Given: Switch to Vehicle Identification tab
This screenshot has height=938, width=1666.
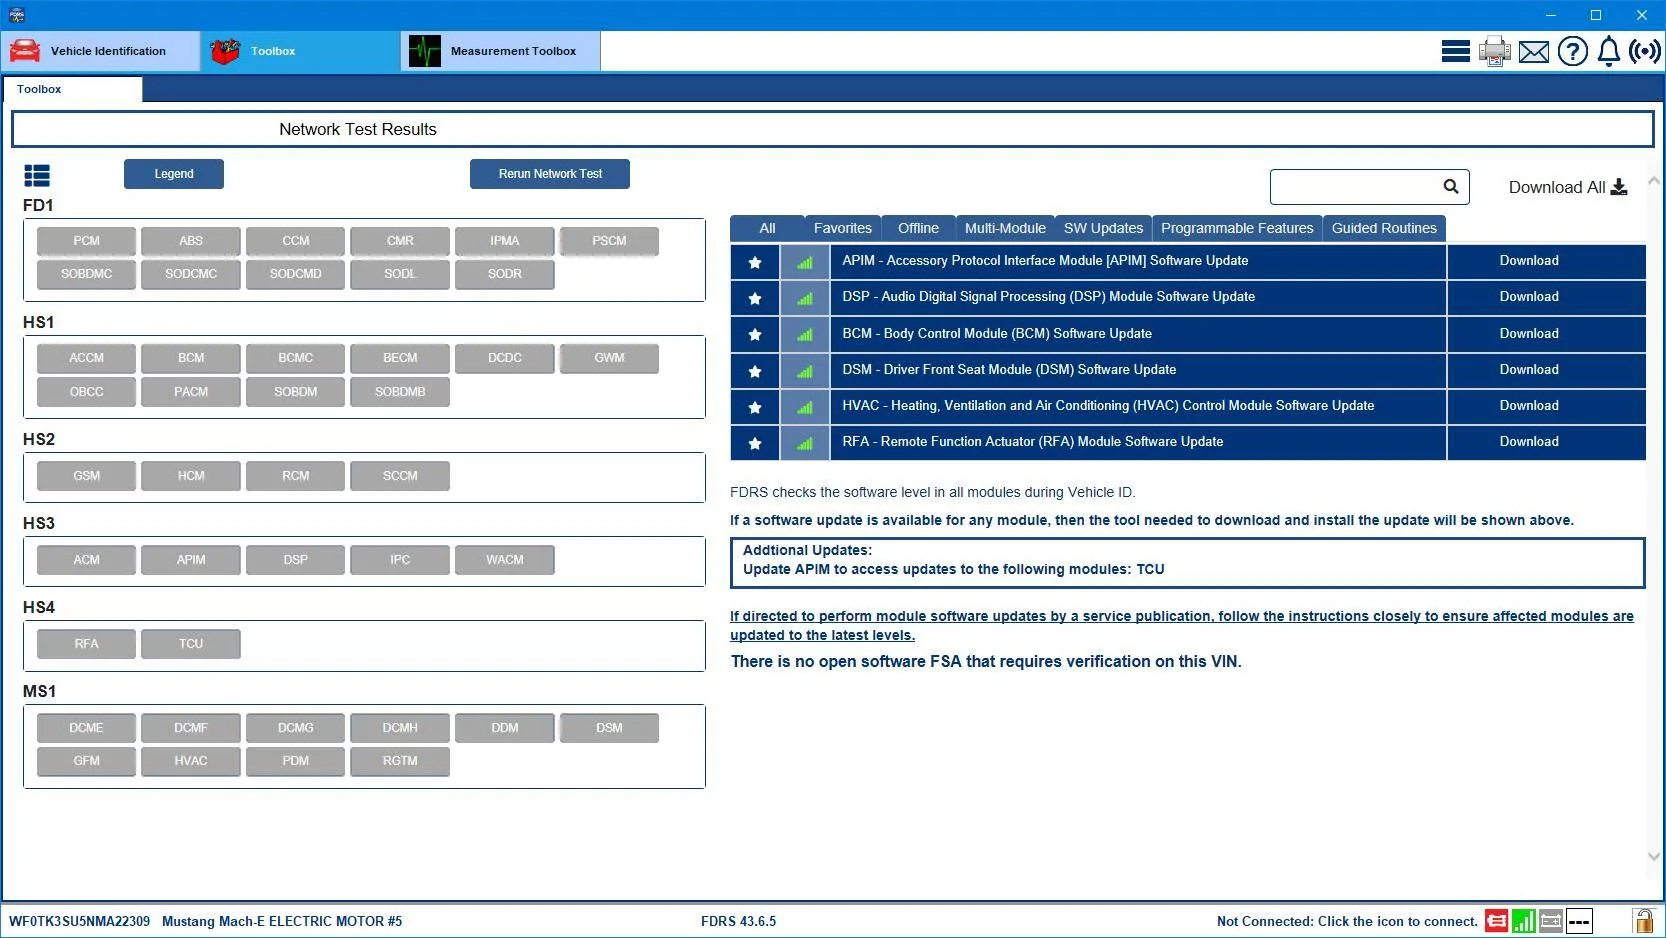Looking at the screenshot, I should (x=100, y=51).
